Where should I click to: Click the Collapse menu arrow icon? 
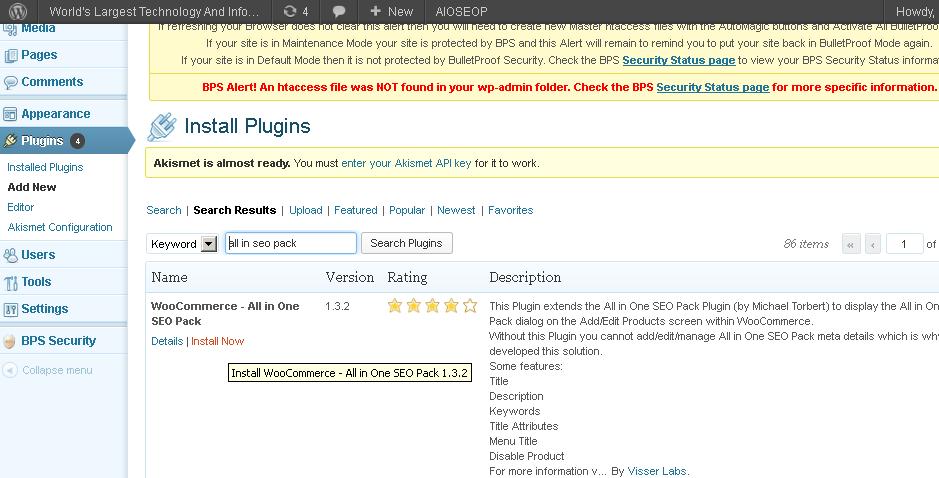pyautogui.click(x=10, y=370)
